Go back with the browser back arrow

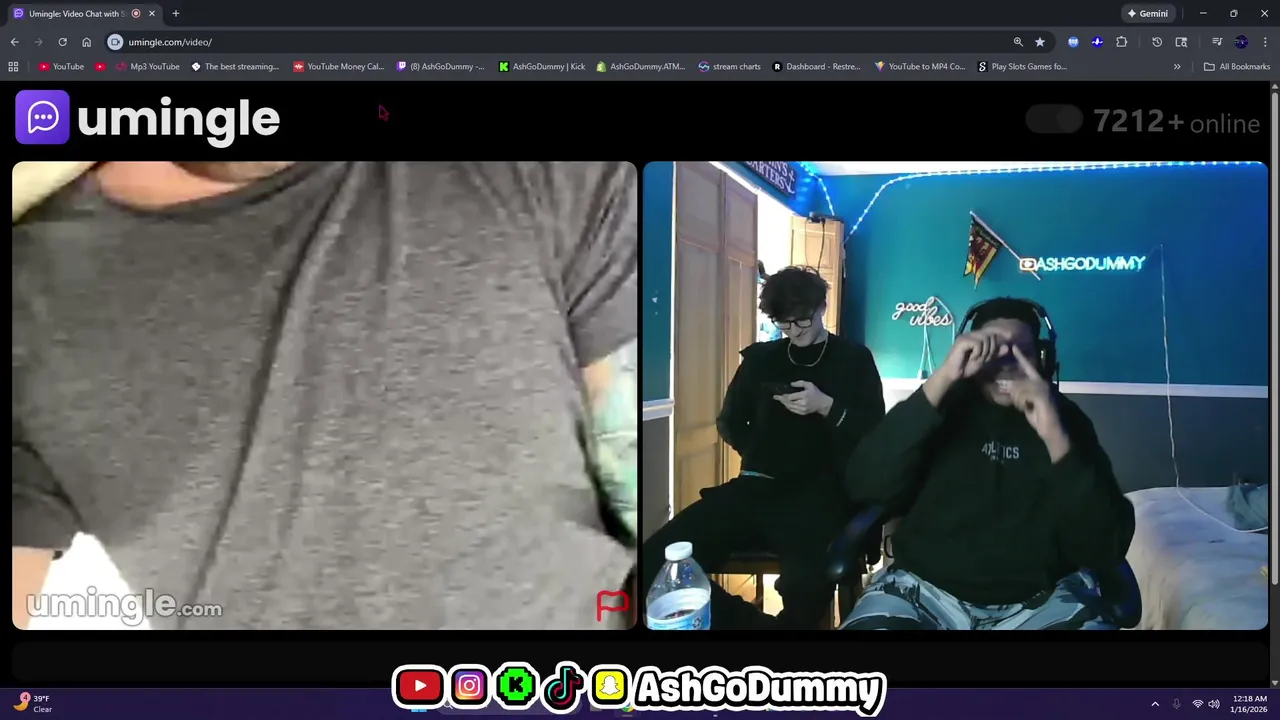pos(15,42)
